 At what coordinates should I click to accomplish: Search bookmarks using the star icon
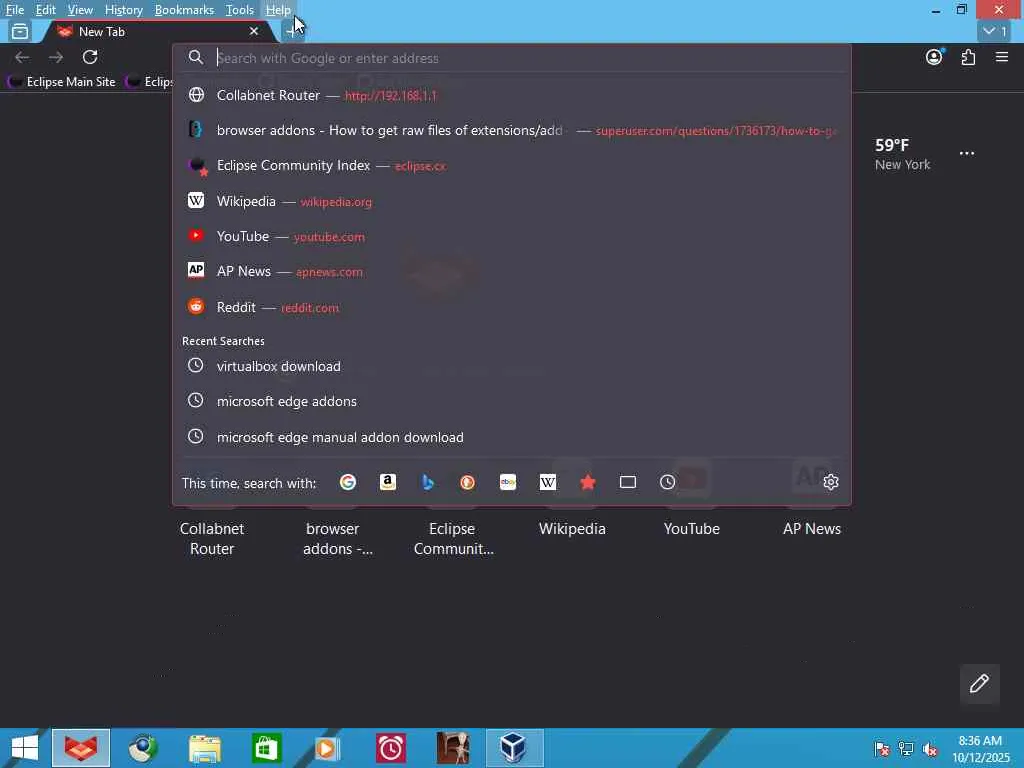(588, 483)
